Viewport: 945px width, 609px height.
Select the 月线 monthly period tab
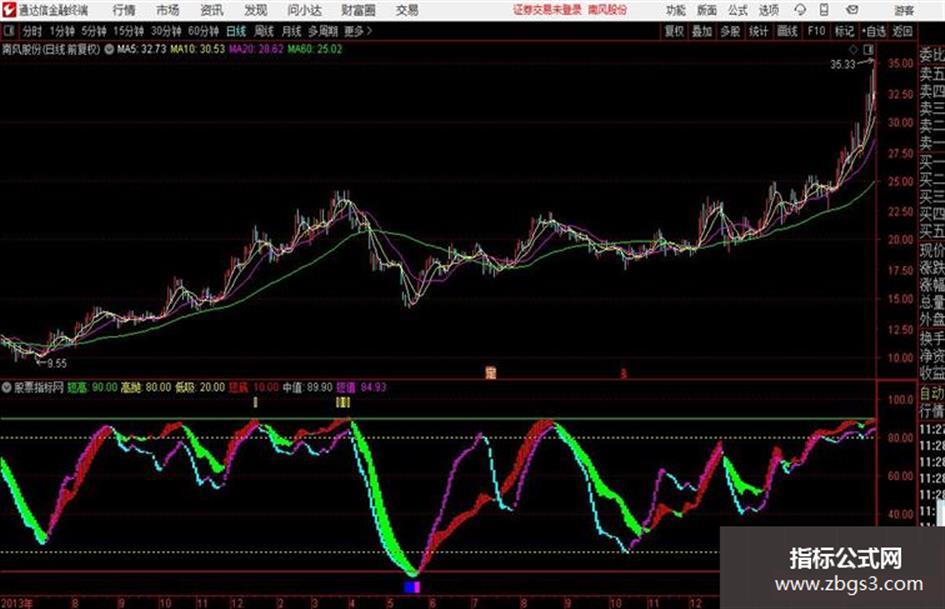pyautogui.click(x=292, y=31)
